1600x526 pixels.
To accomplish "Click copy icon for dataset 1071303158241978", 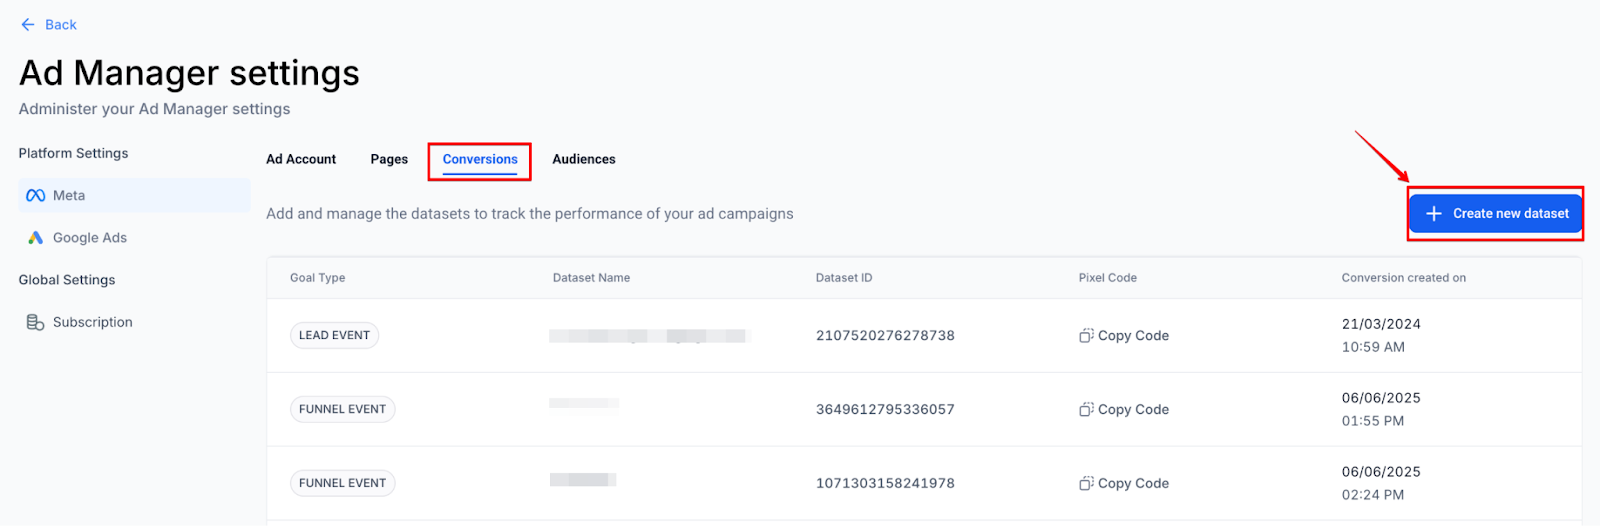I will (x=1086, y=484).
